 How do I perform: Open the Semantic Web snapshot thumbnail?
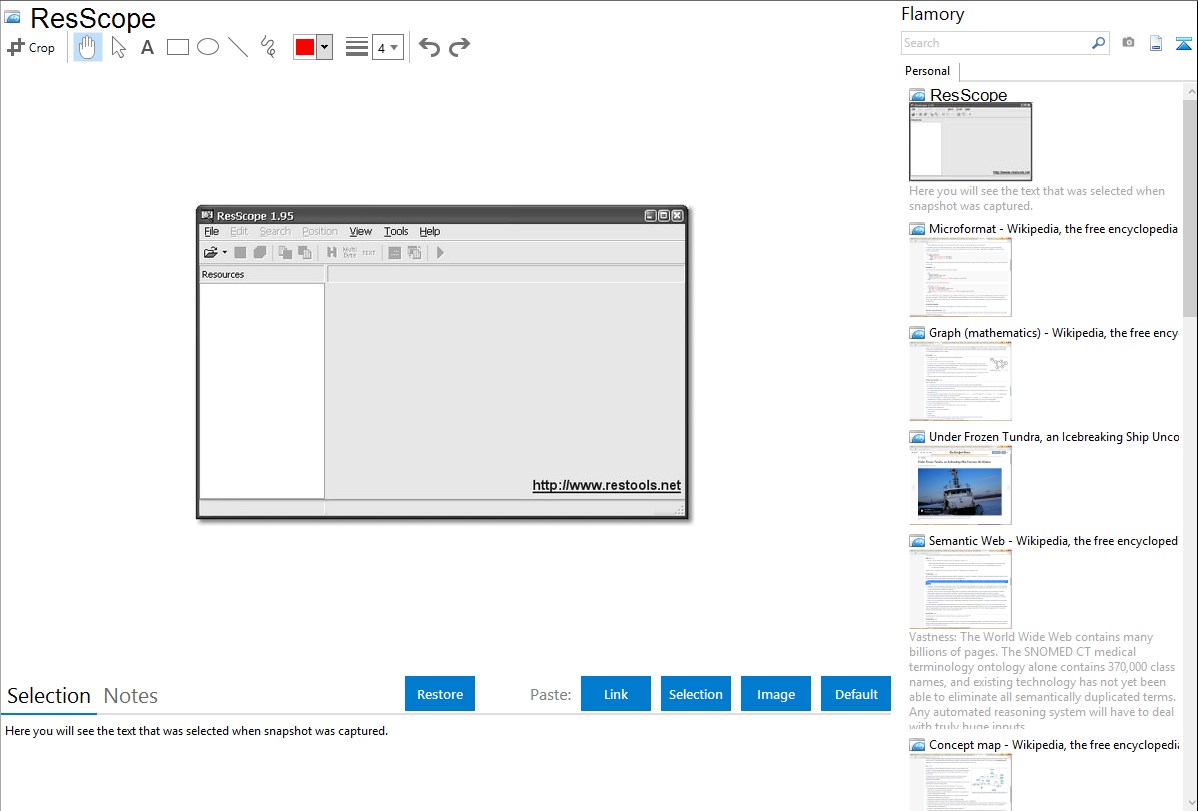(960, 589)
